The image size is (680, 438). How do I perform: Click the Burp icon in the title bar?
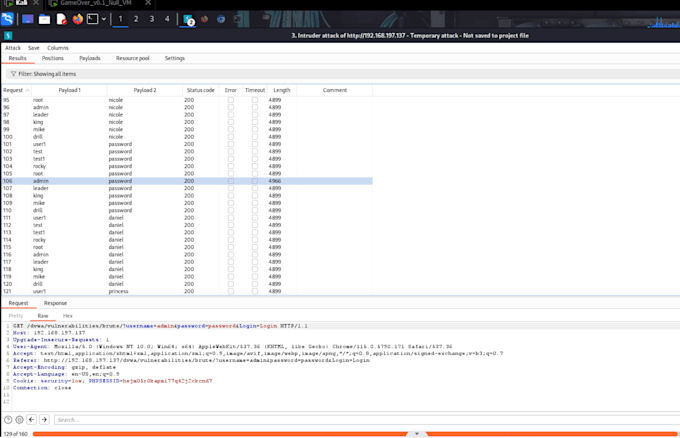8,36
